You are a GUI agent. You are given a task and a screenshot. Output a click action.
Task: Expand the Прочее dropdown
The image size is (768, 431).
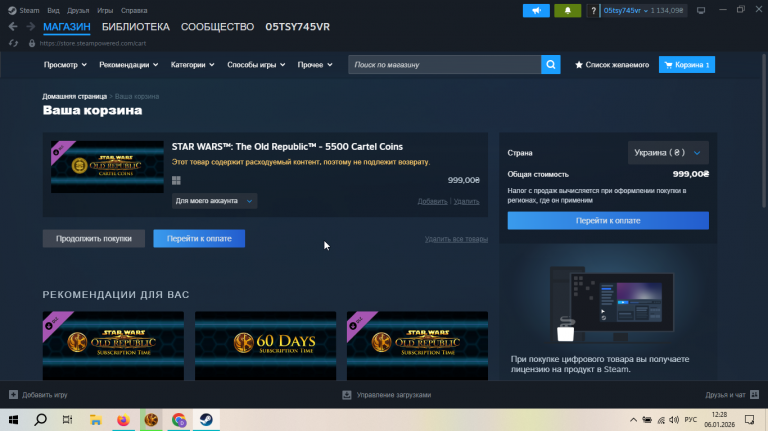(x=315, y=65)
